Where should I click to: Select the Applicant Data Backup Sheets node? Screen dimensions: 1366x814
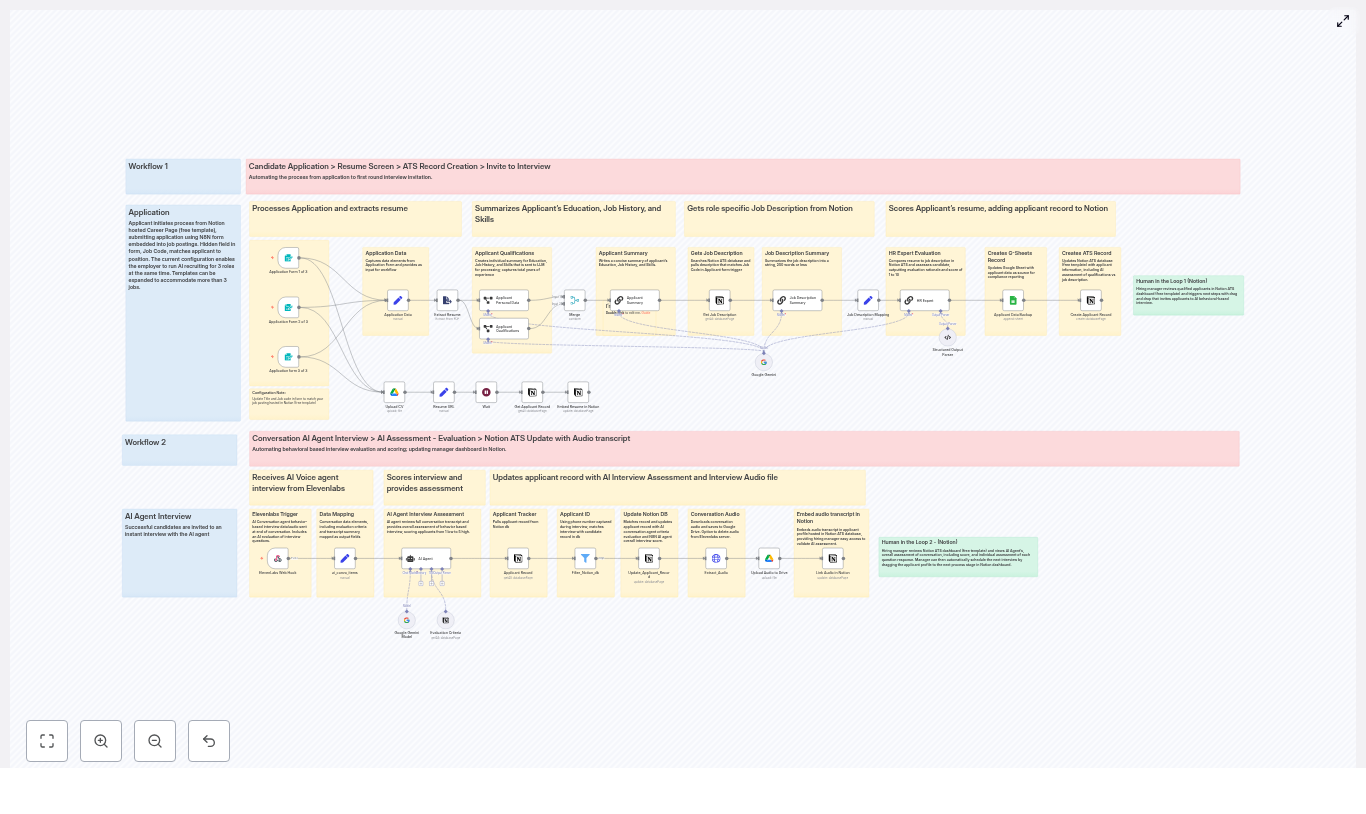(x=1013, y=300)
